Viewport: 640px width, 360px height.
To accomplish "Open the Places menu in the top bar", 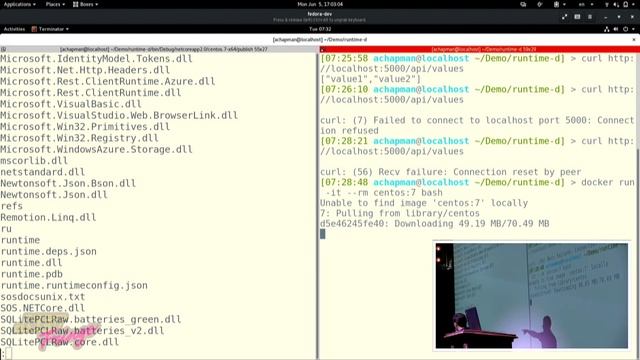I will [55, 4].
